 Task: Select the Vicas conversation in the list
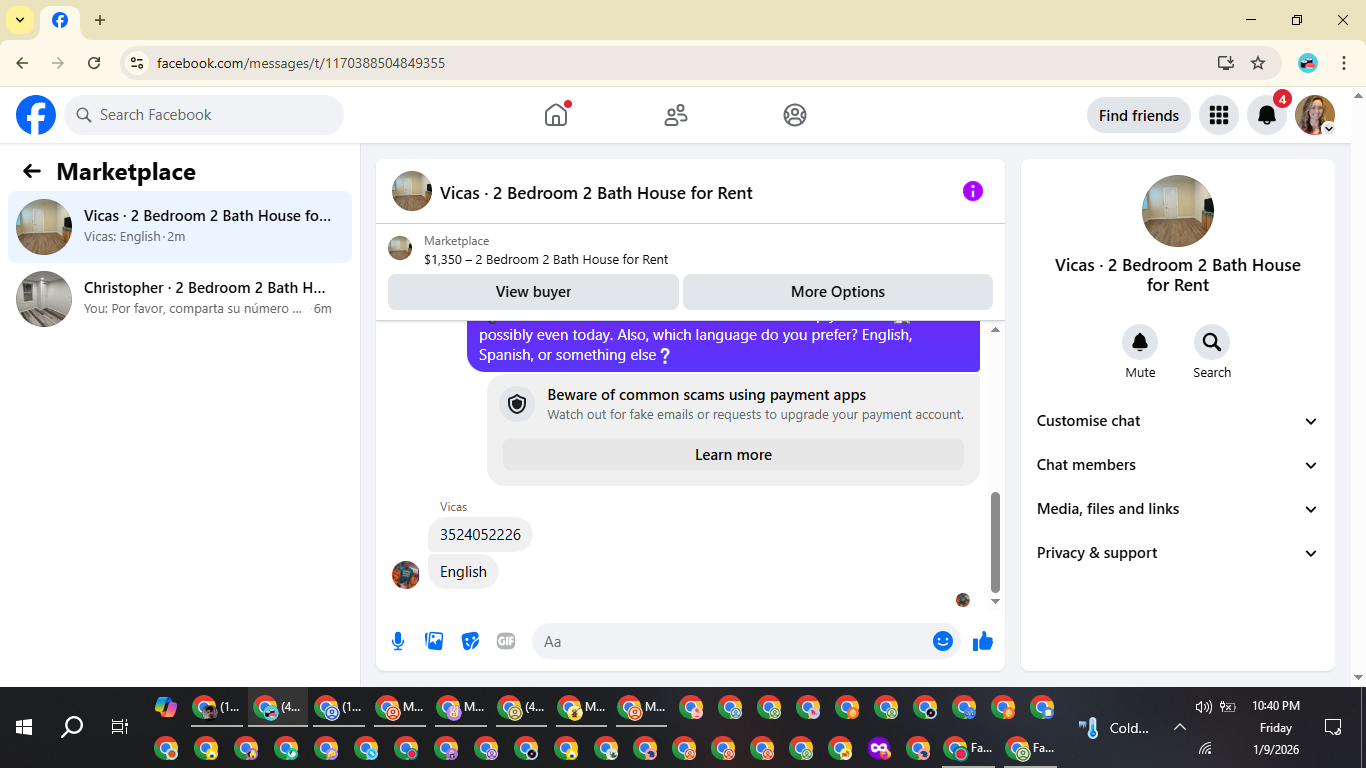(x=180, y=227)
